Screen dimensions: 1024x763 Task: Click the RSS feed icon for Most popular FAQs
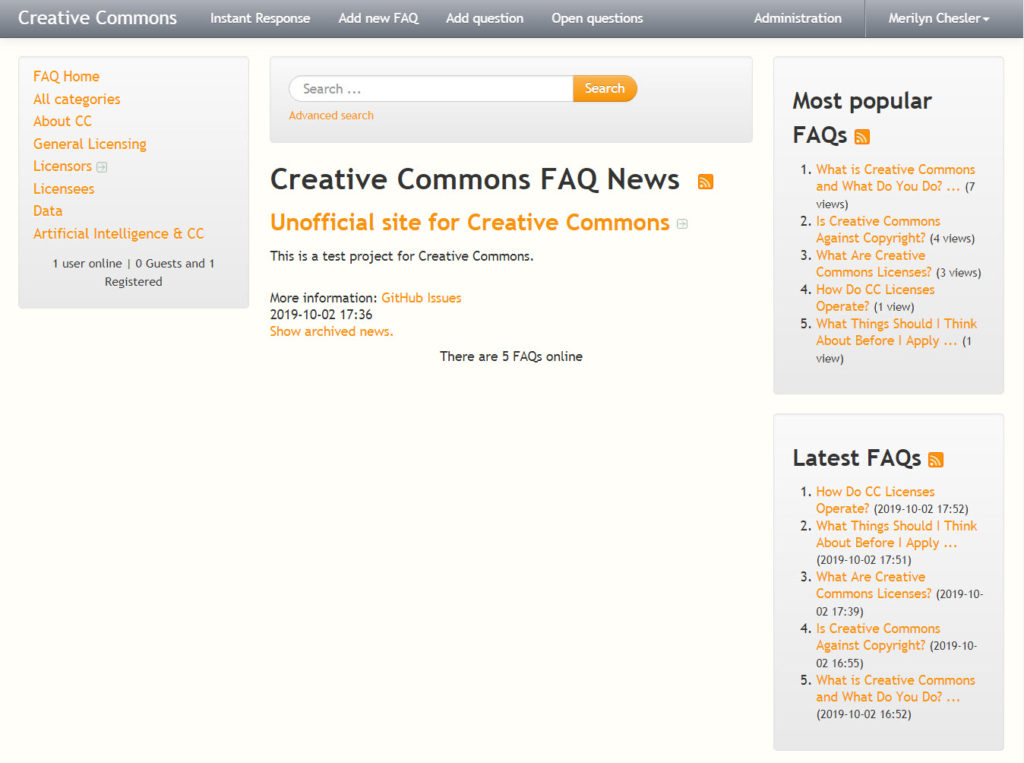click(x=862, y=137)
